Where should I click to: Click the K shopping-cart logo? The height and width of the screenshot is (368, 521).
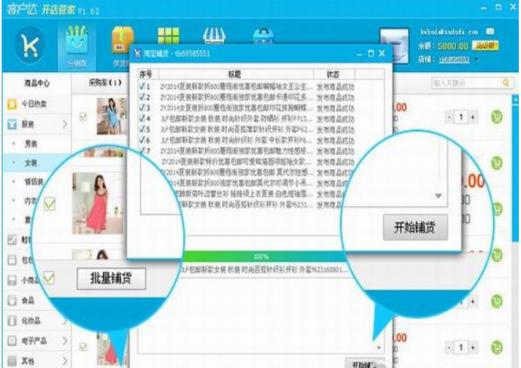coord(30,46)
